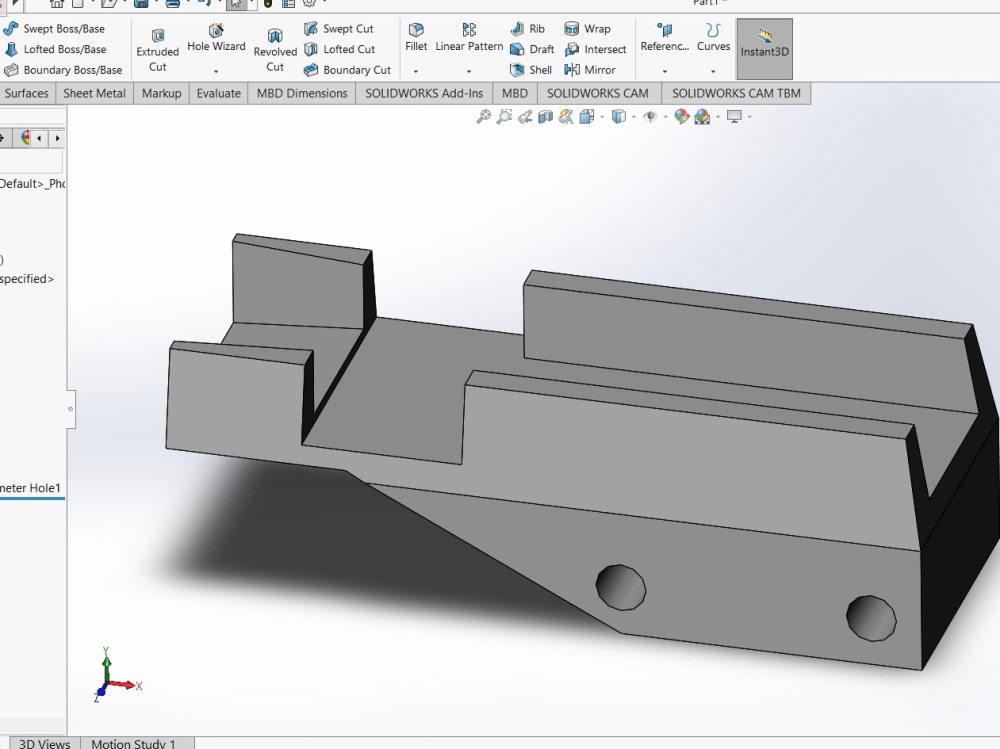Viewport: 1000px width, 749px height.
Task: Open the Reference Geometry tool
Action: coord(665,38)
